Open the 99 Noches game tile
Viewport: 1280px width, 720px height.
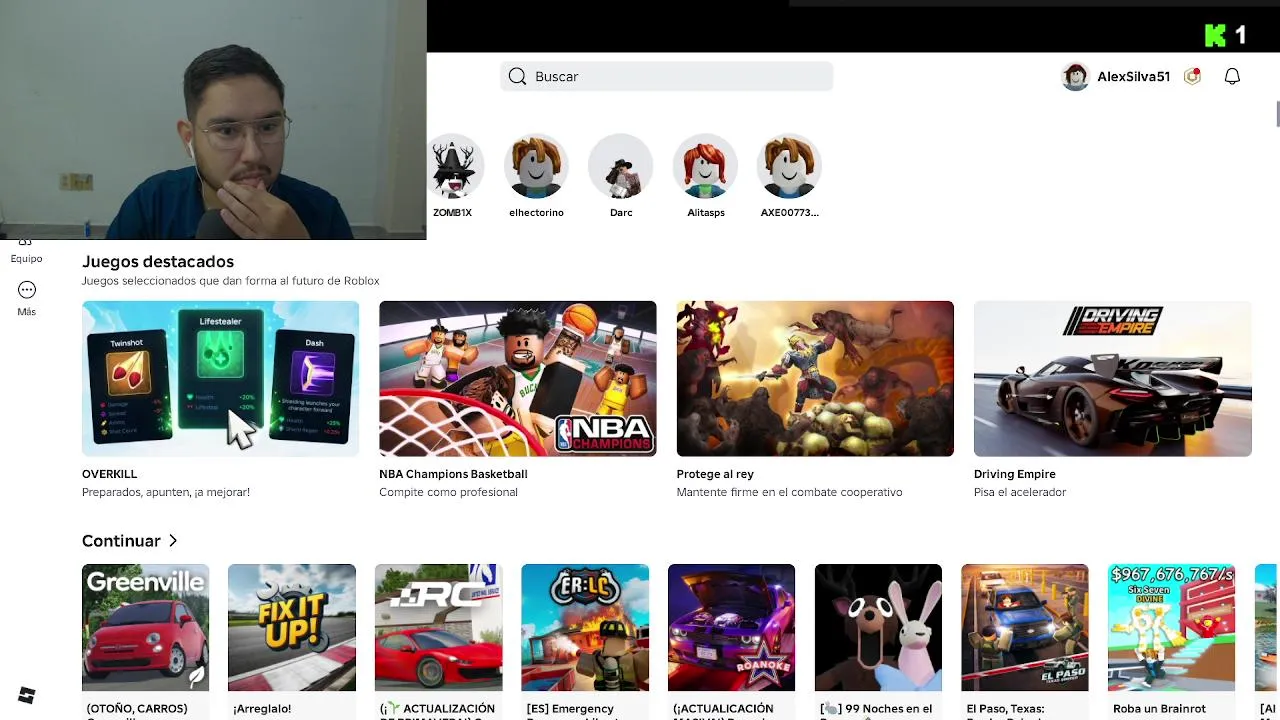[878, 628]
